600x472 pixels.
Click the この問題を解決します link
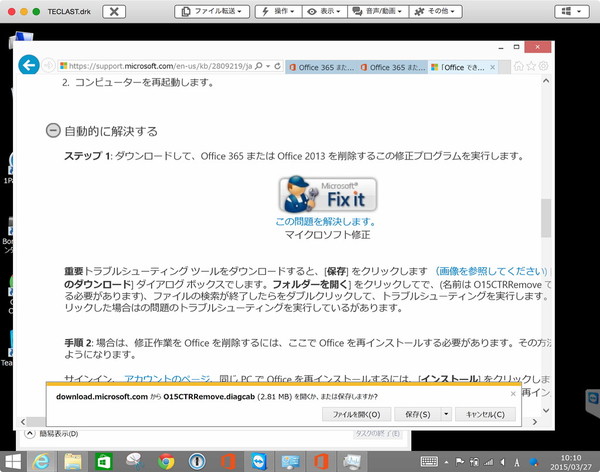tap(326, 221)
